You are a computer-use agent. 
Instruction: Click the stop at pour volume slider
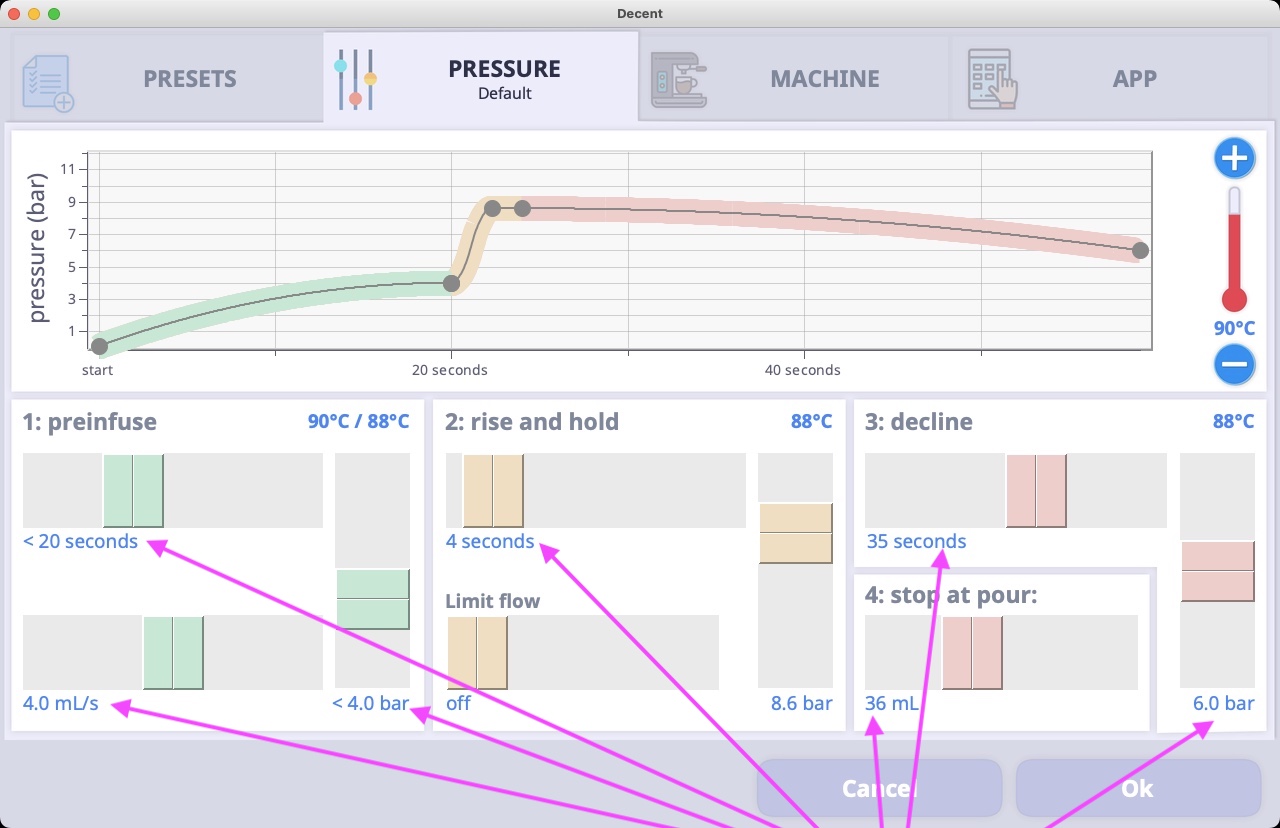[972, 653]
